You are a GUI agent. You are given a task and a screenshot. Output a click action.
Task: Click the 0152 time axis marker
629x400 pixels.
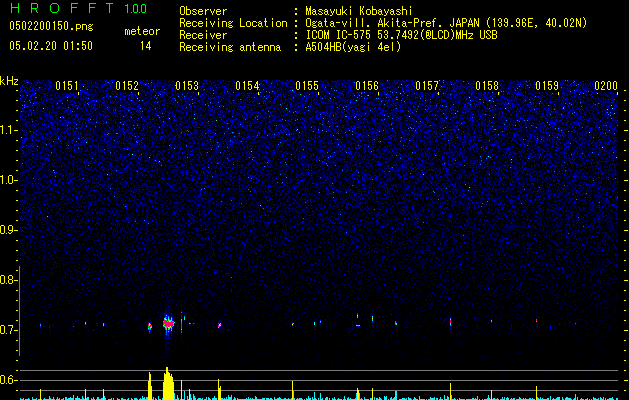pos(127,86)
